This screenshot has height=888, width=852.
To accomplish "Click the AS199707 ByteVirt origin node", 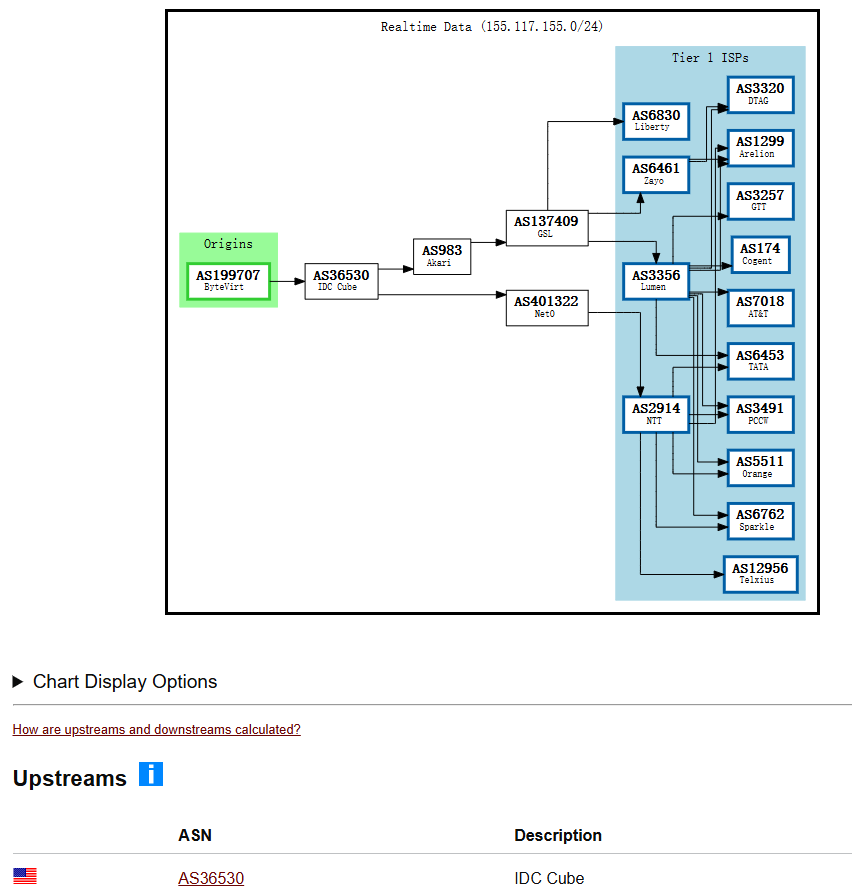I will coord(228,281).
